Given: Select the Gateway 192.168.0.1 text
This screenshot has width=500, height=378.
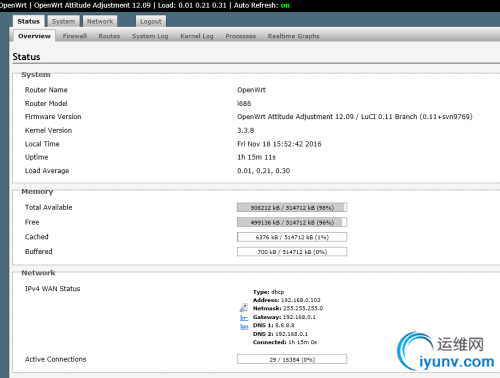Looking at the screenshot, I should (x=299, y=317).
